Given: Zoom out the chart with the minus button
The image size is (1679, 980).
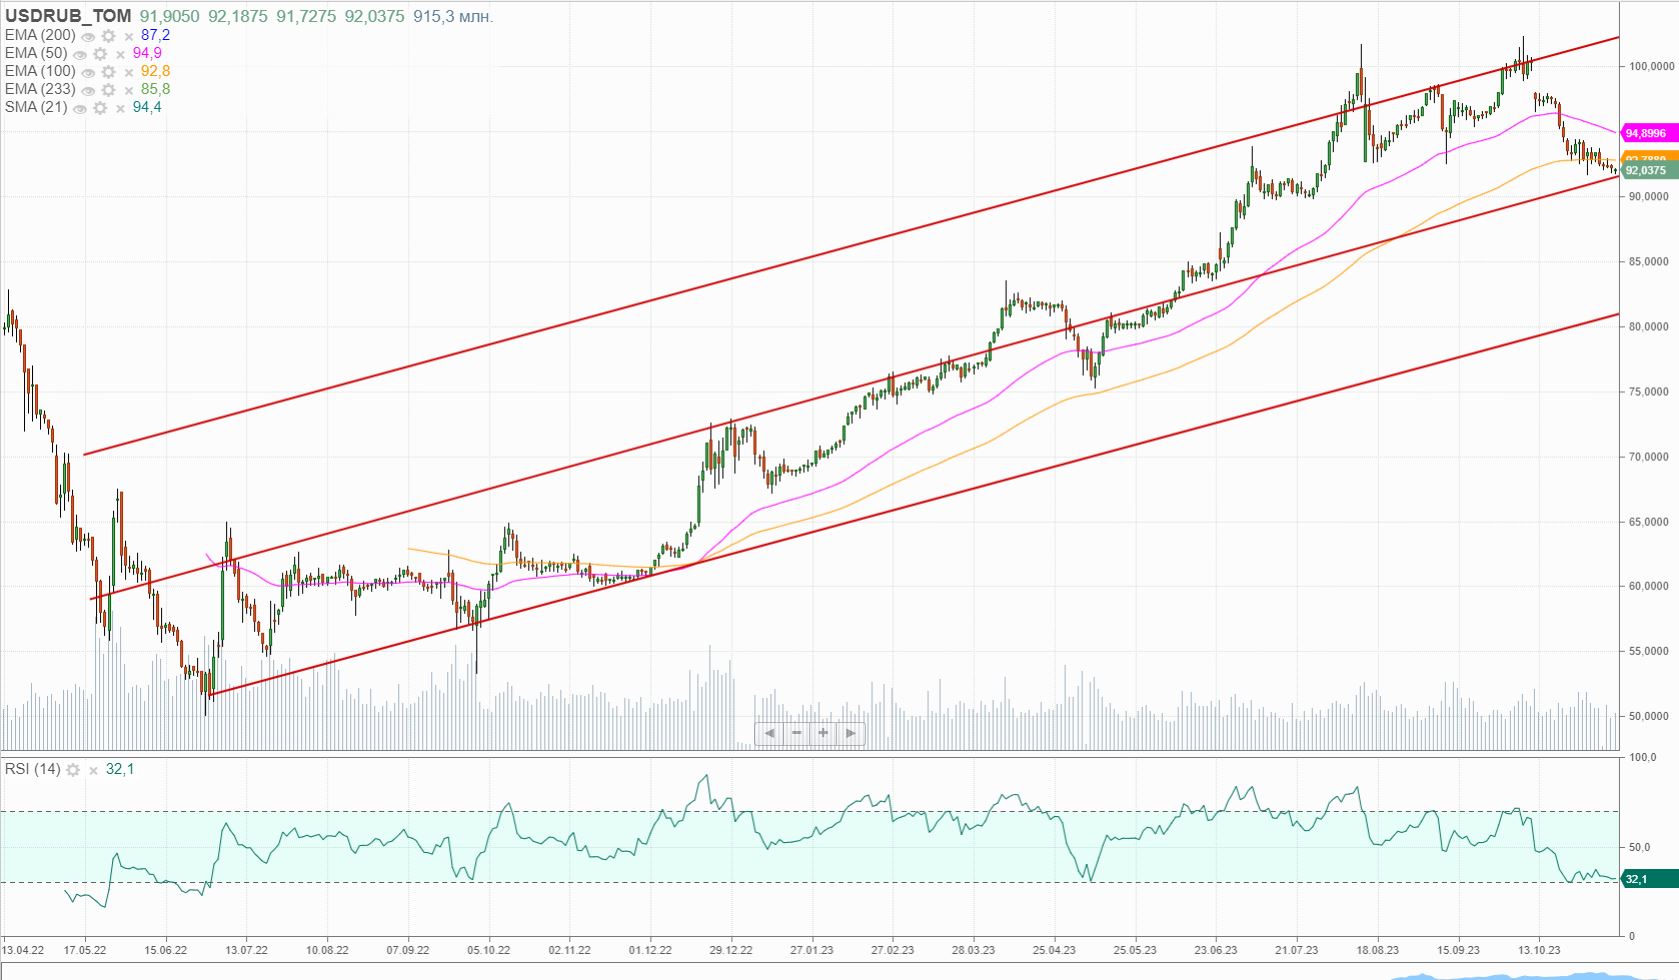Looking at the screenshot, I should coord(797,733).
